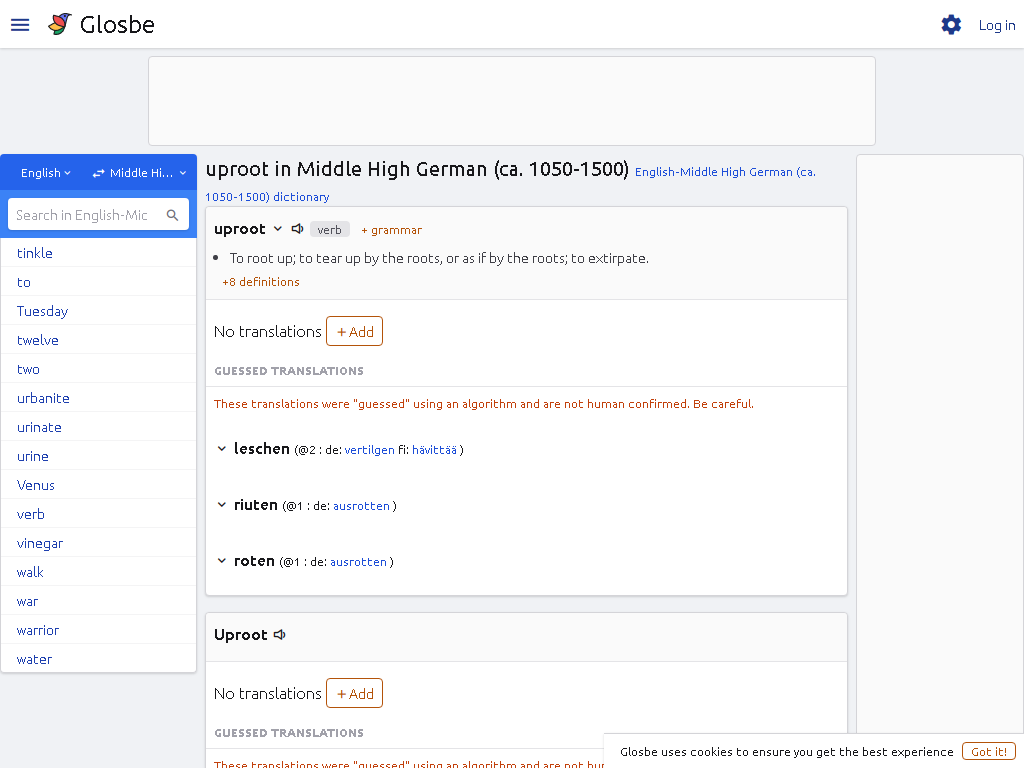Expand the riuten guessed translation
This screenshot has height=768, width=1024.
coord(222,505)
